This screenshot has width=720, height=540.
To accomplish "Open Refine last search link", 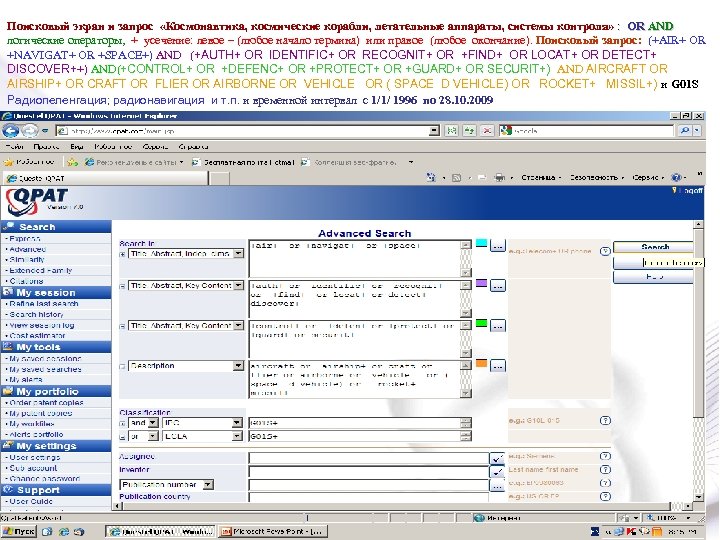I will pyautogui.click(x=44, y=304).
